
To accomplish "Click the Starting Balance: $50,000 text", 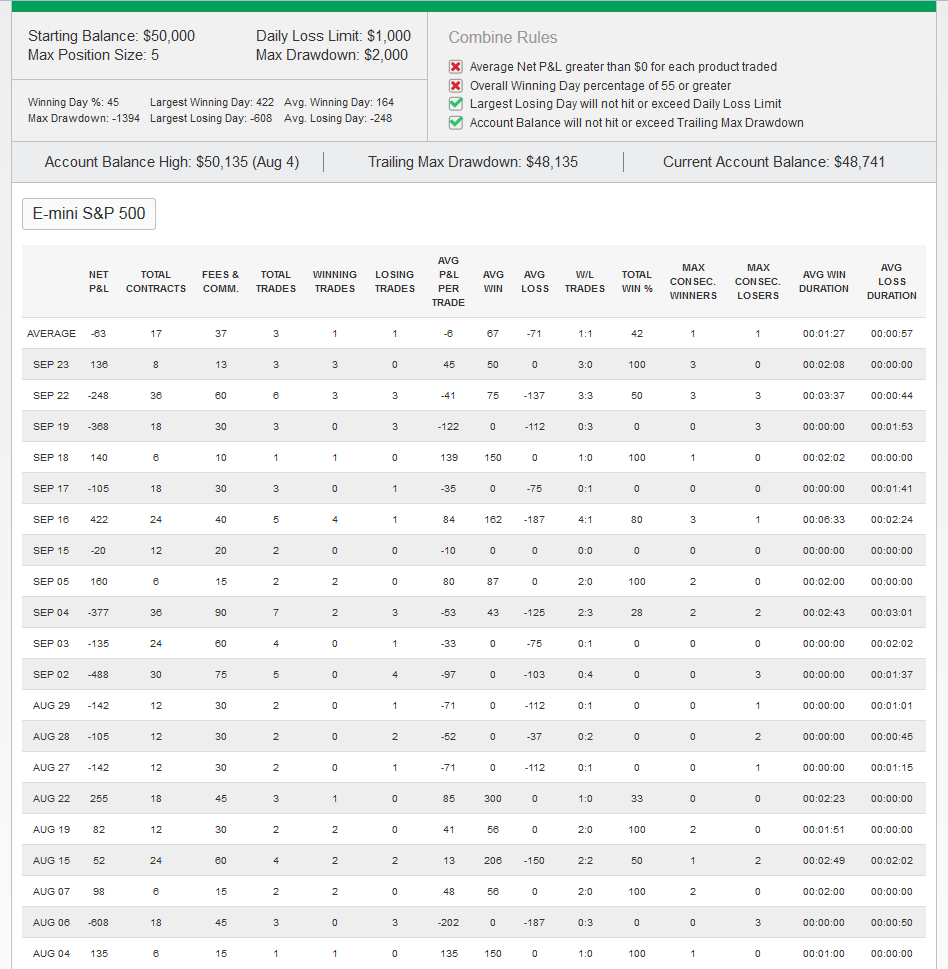I will tap(111, 36).
